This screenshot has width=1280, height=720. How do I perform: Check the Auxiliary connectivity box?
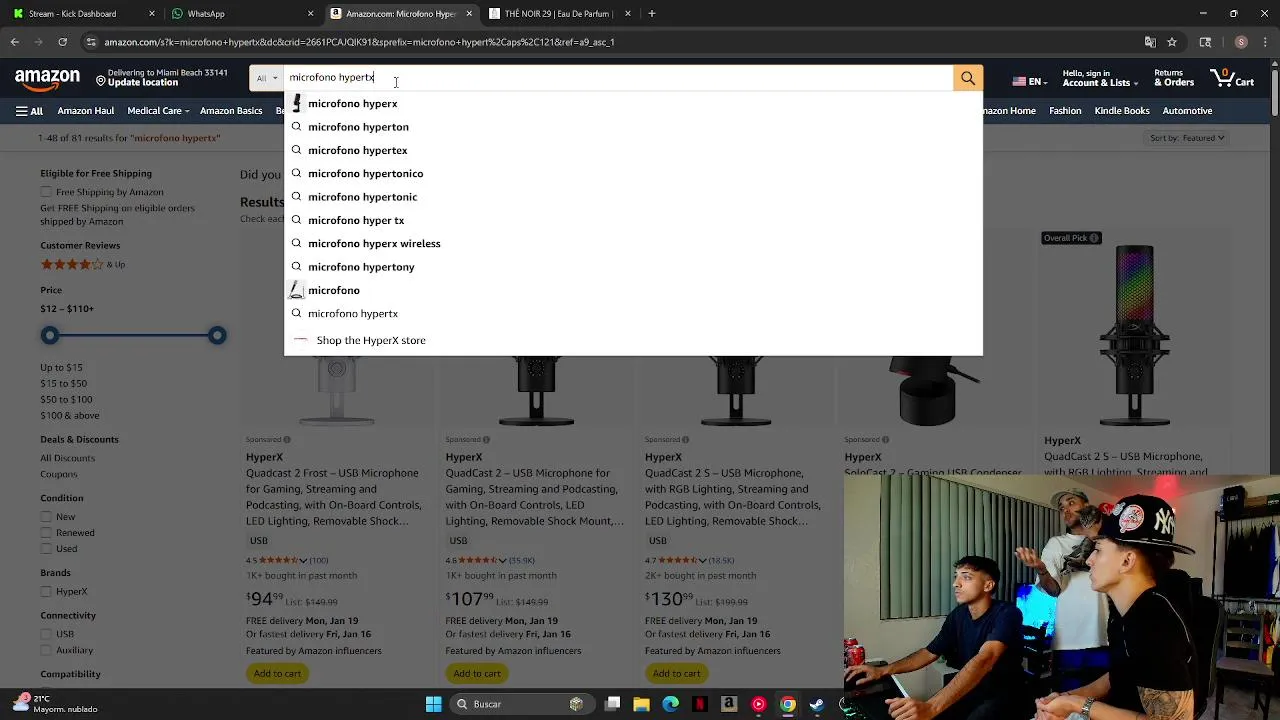click(46, 650)
